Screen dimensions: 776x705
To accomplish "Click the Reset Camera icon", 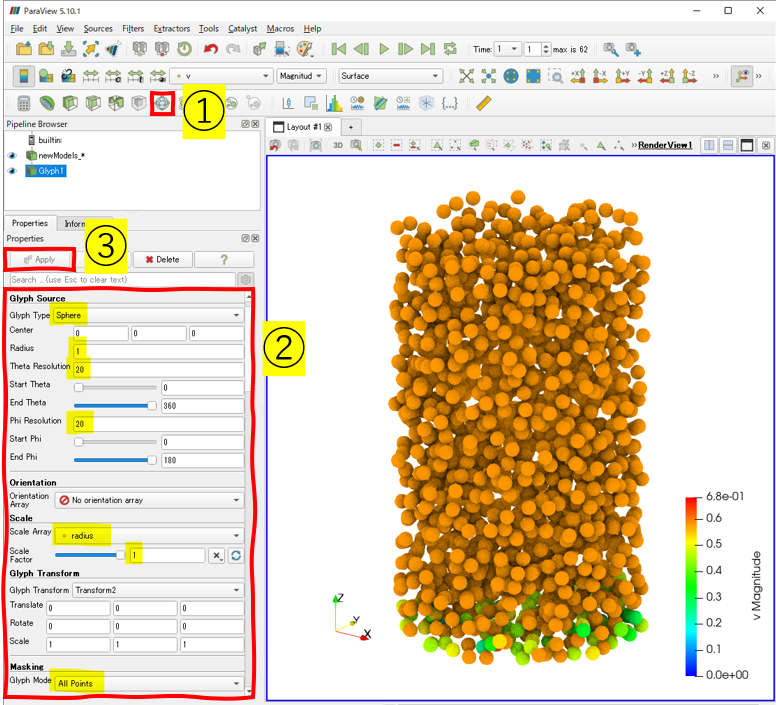I will coord(467,76).
